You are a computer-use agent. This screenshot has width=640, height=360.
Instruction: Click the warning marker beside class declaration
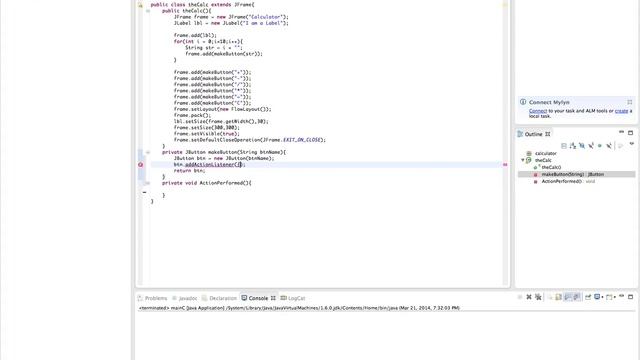140,5
